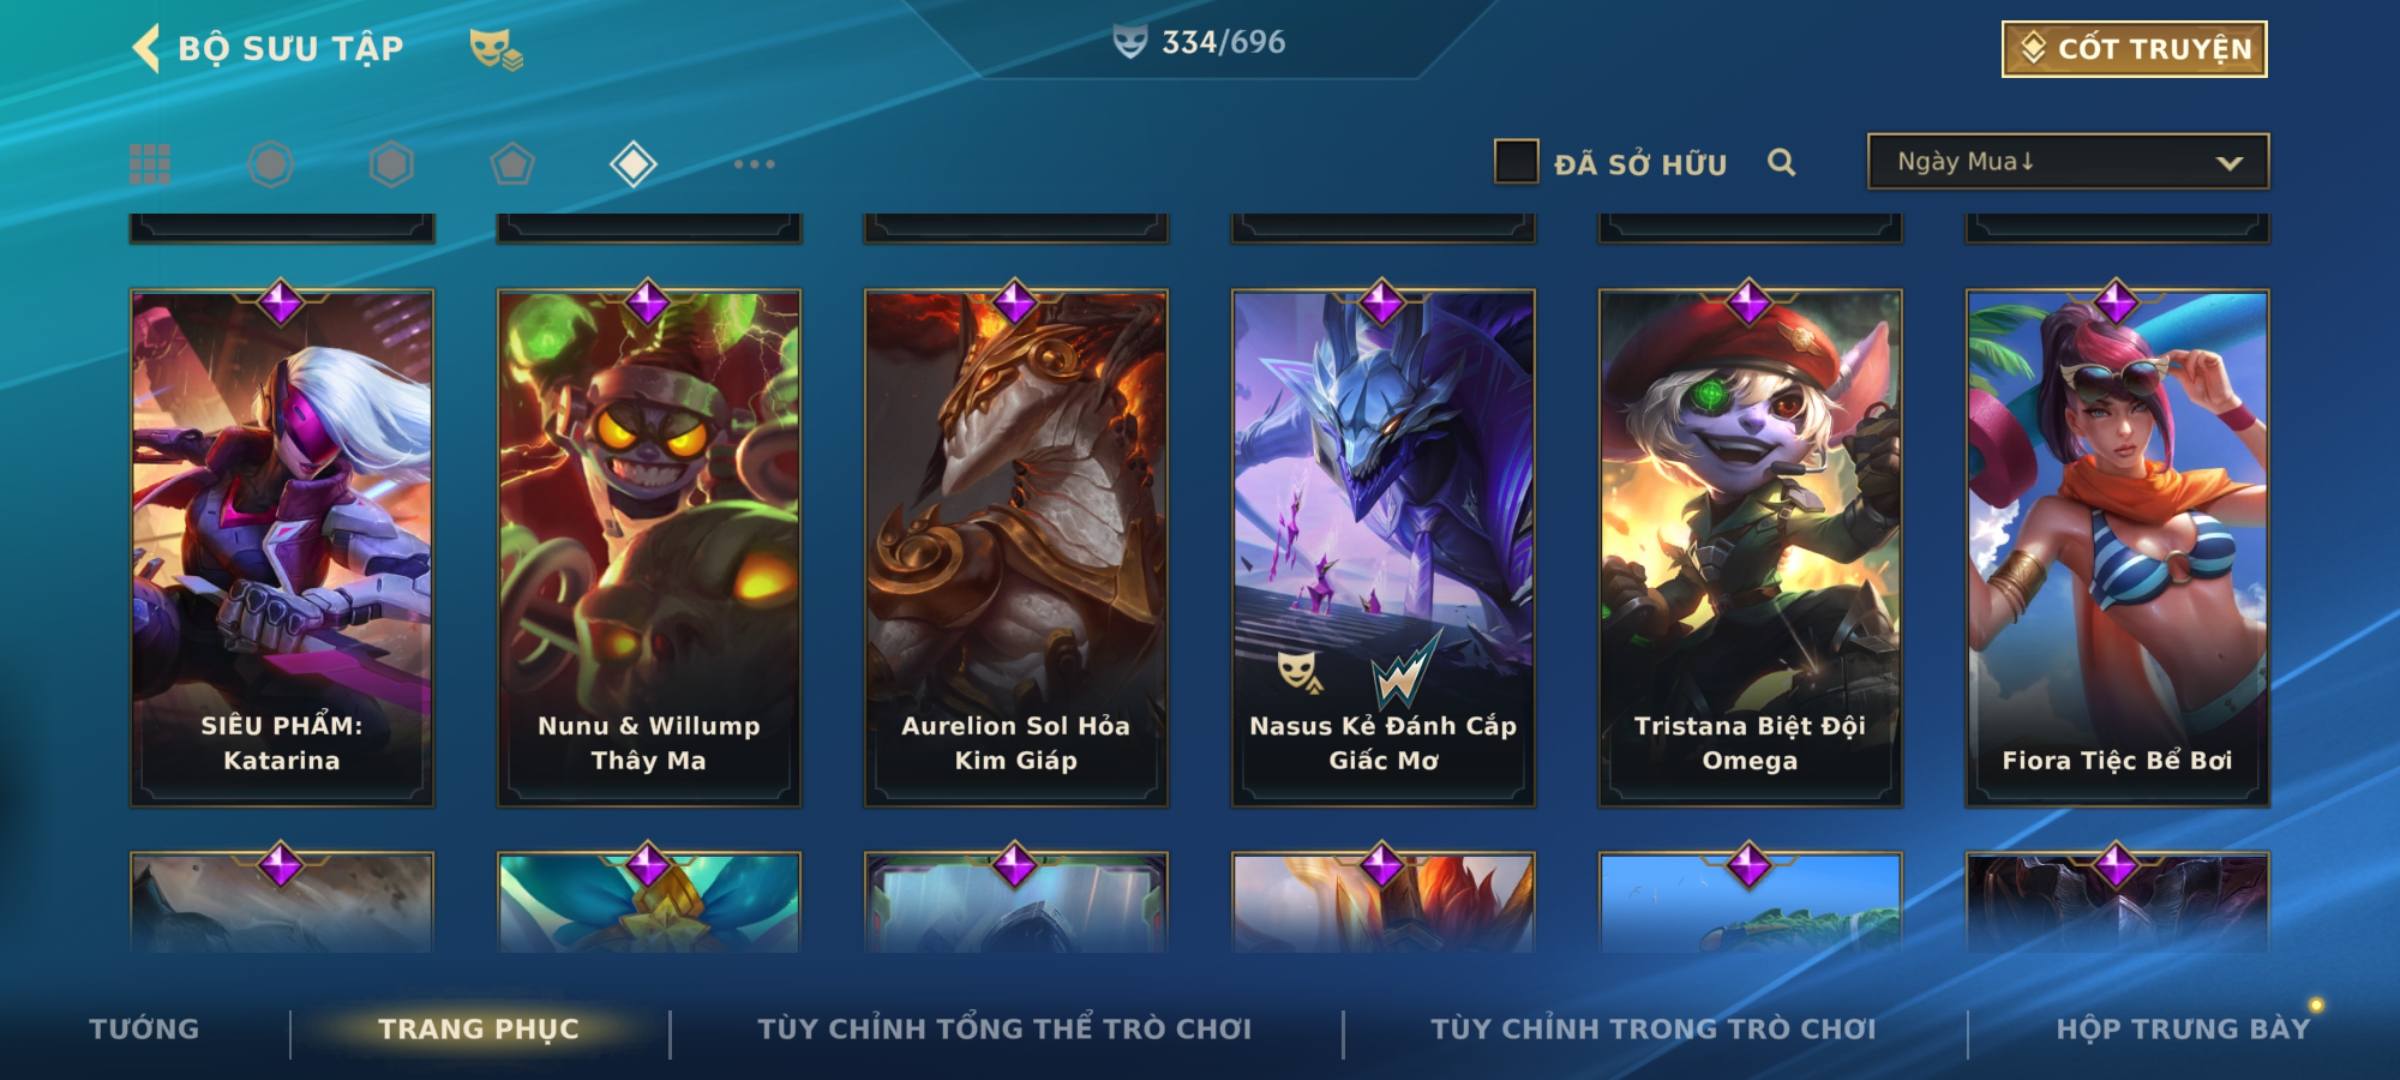Select the Fiora Tiệc Bể Bơi skin
Viewport: 2400px width, 1080px height.
click(x=2117, y=548)
